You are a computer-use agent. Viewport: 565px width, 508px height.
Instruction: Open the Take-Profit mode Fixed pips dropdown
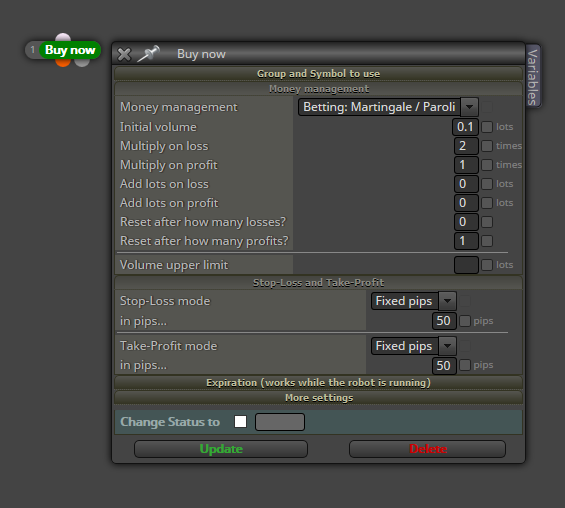pos(414,346)
